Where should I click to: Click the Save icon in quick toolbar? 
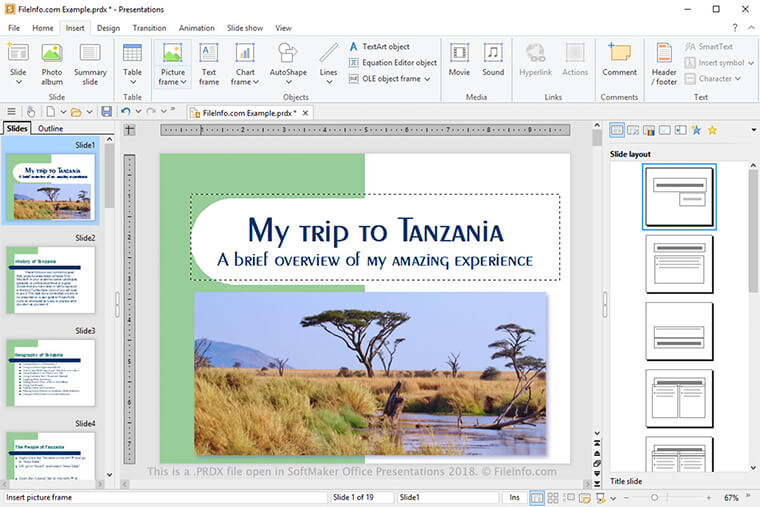coord(104,111)
